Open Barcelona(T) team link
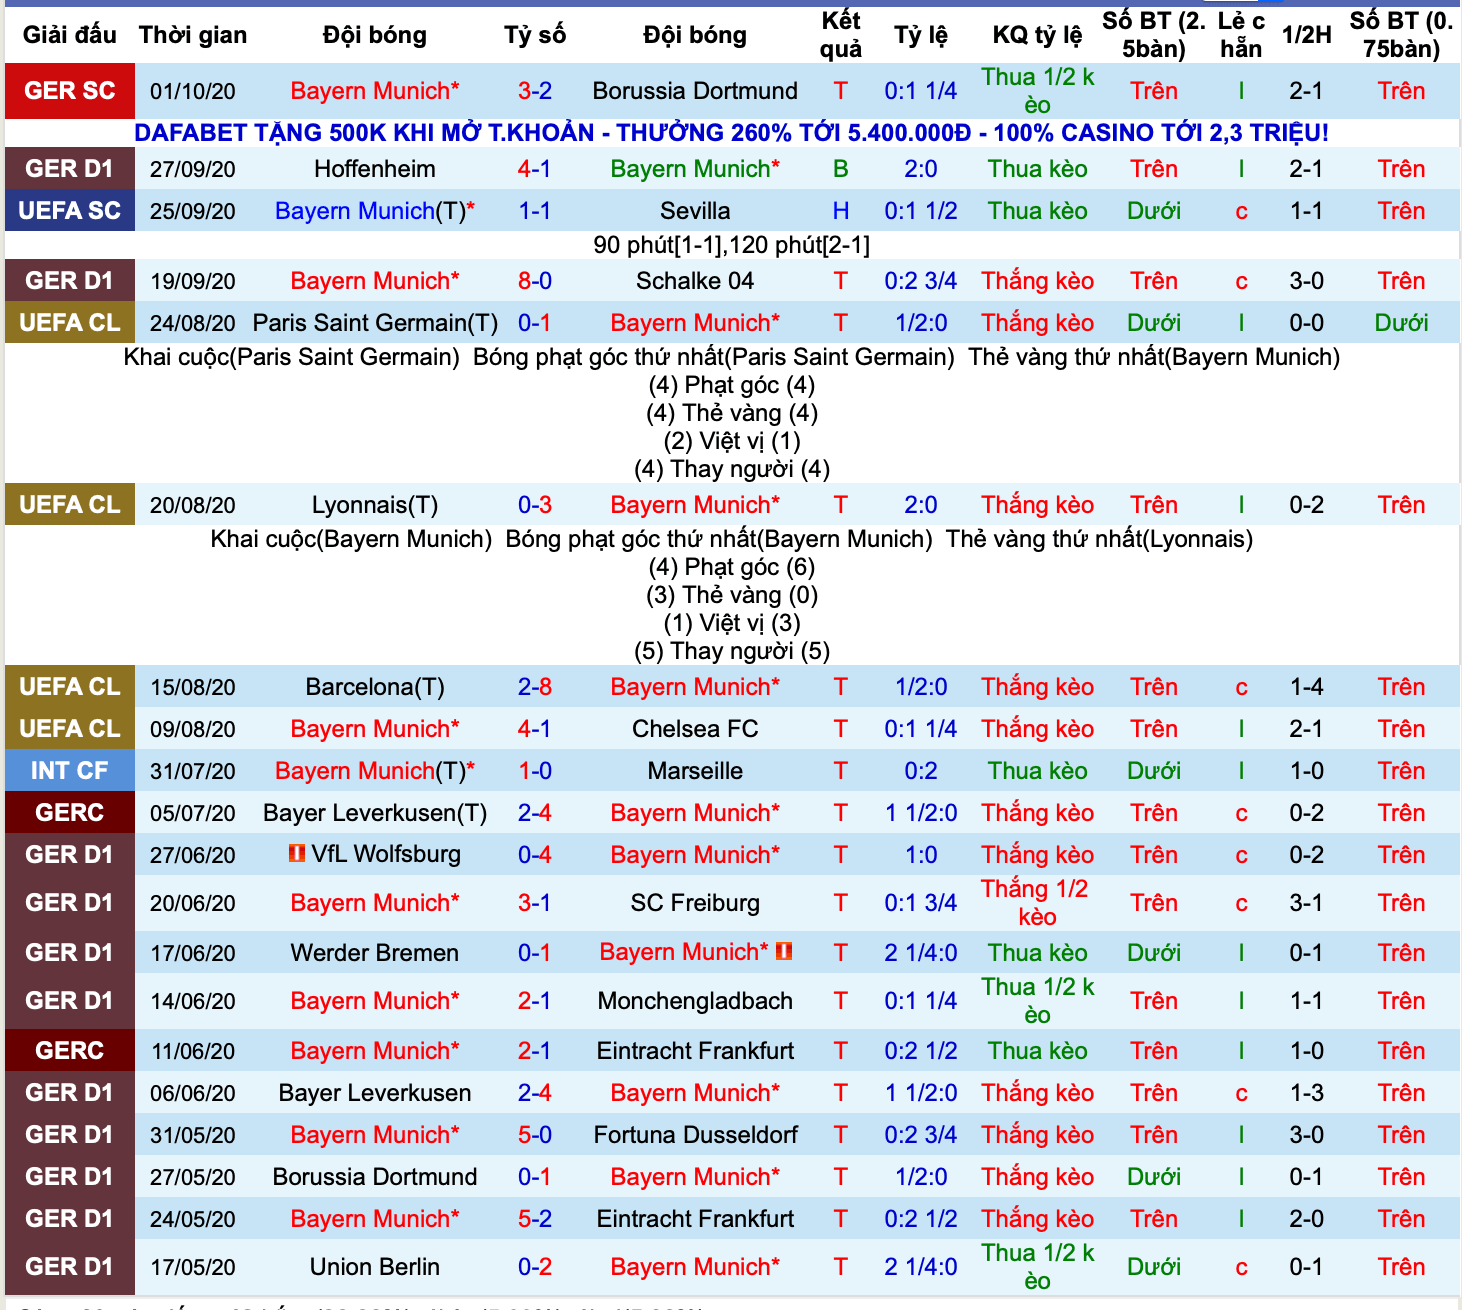Screen dimensions: 1462x1310 375,687
